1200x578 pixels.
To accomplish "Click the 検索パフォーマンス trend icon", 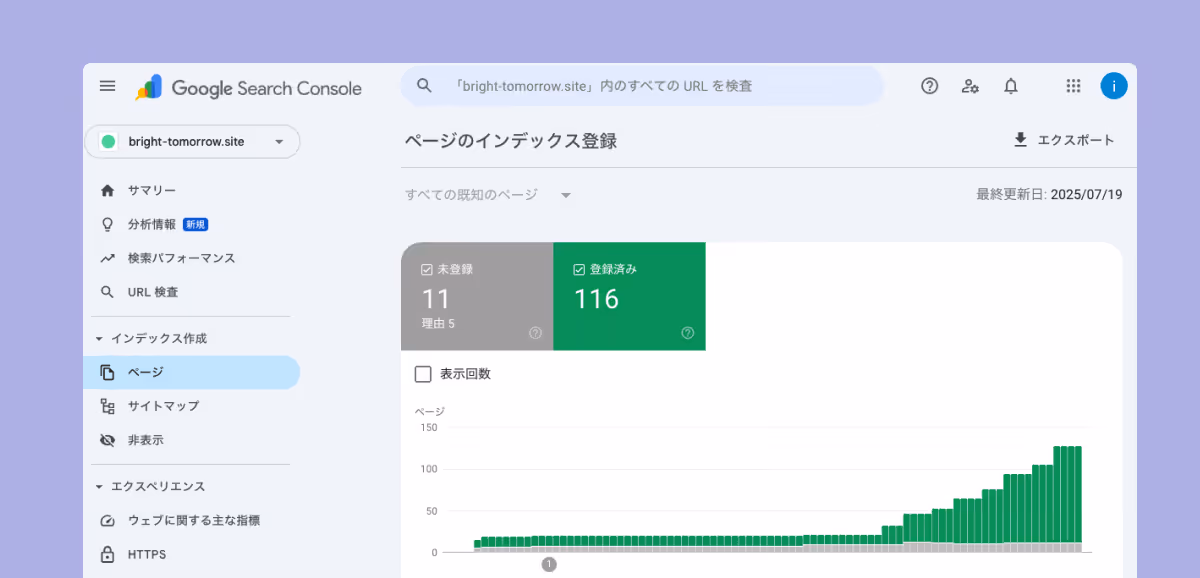I will (108, 258).
